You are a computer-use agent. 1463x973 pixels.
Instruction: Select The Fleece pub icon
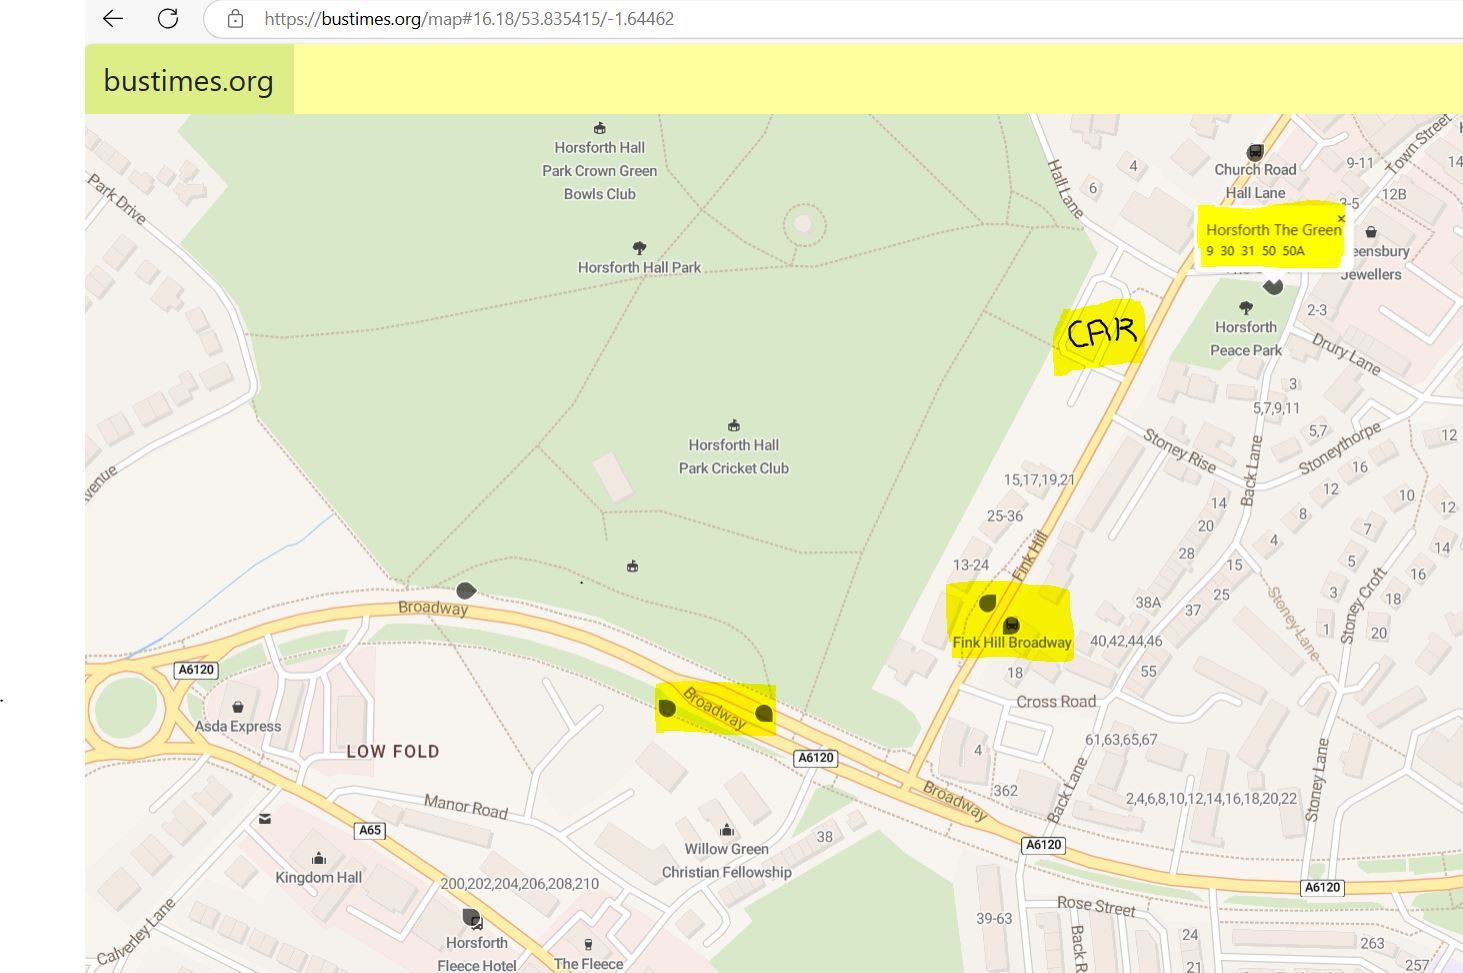click(588, 944)
